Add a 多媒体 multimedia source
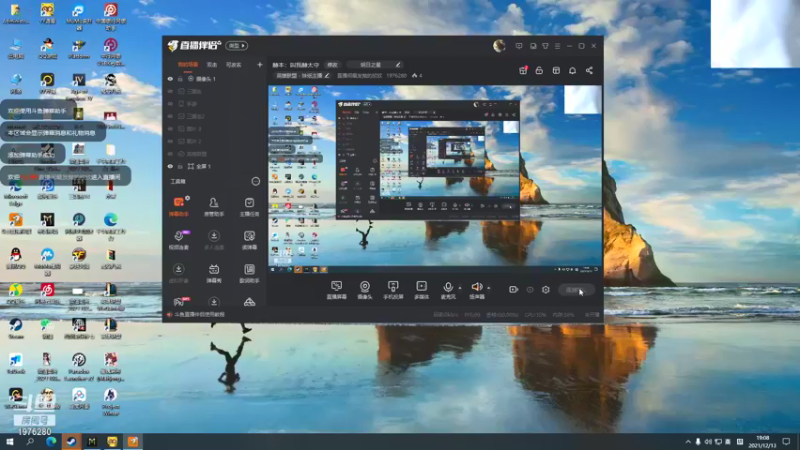800x450 pixels. point(421,289)
